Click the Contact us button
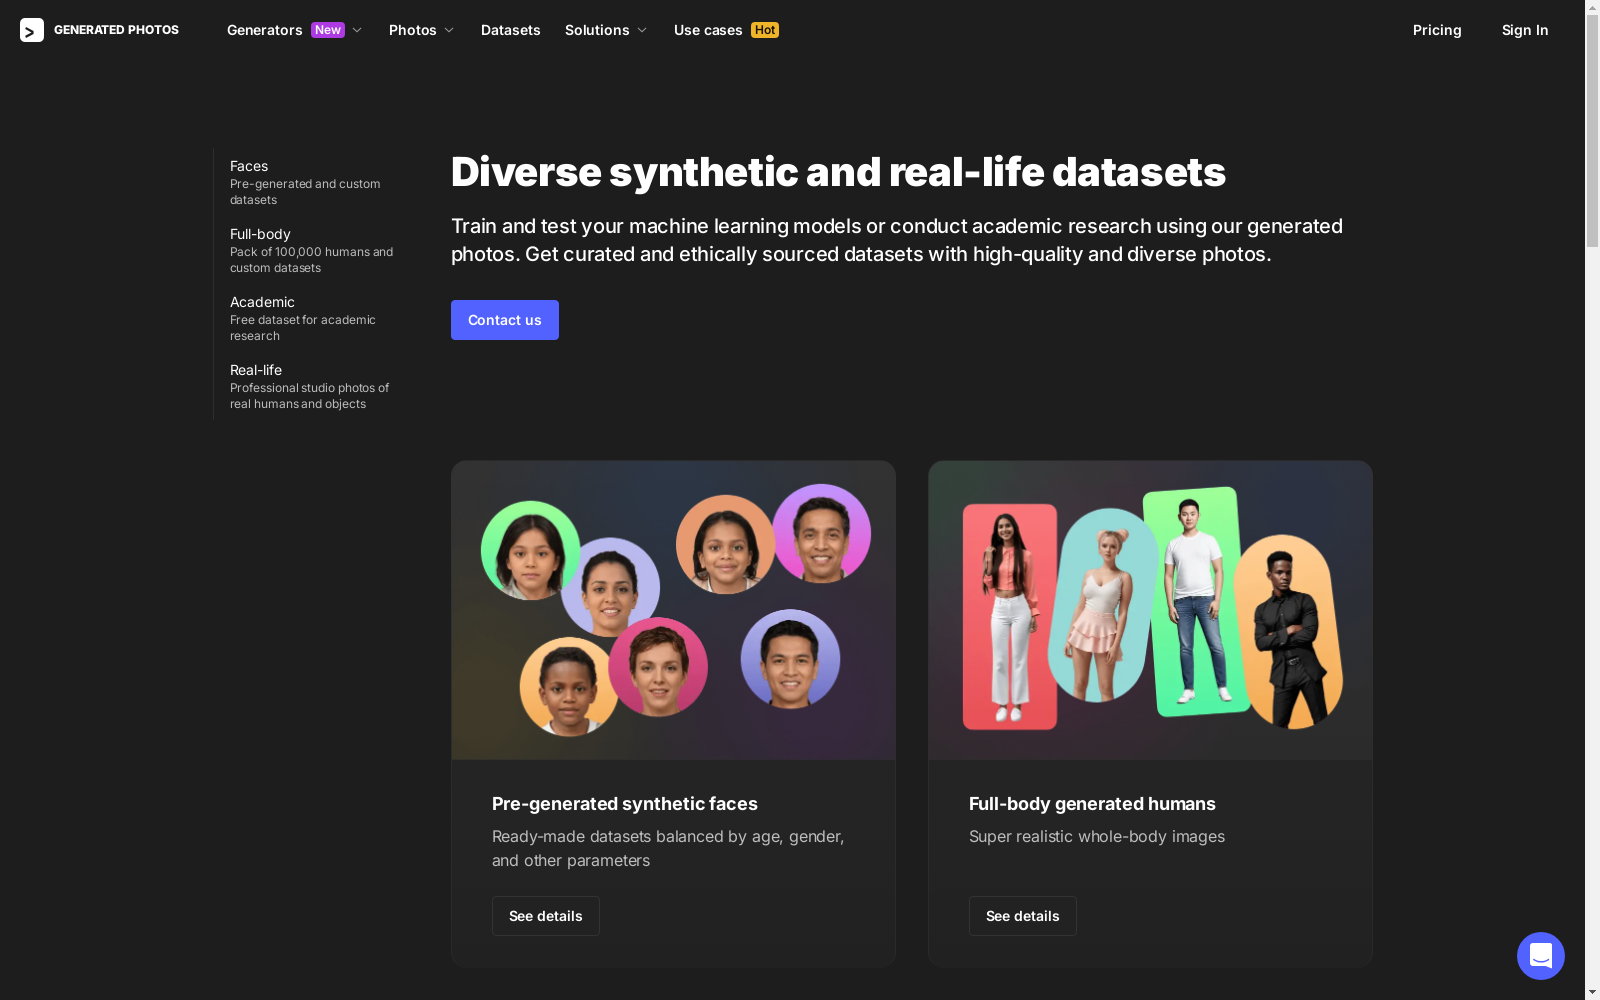Image resolution: width=1600 pixels, height=1000 pixels. pyautogui.click(x=505, y=320)
